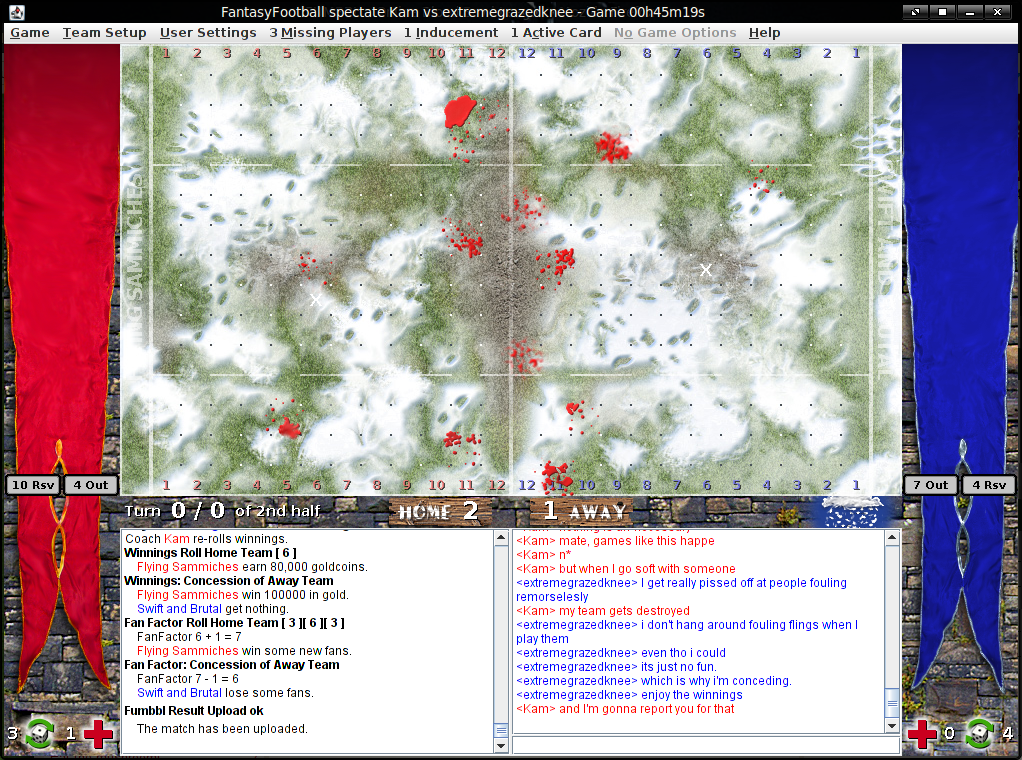Click Kam's 'my team gets destroyed' chat message
Viewport: 1022px width, 760px height.
point(603,610)
